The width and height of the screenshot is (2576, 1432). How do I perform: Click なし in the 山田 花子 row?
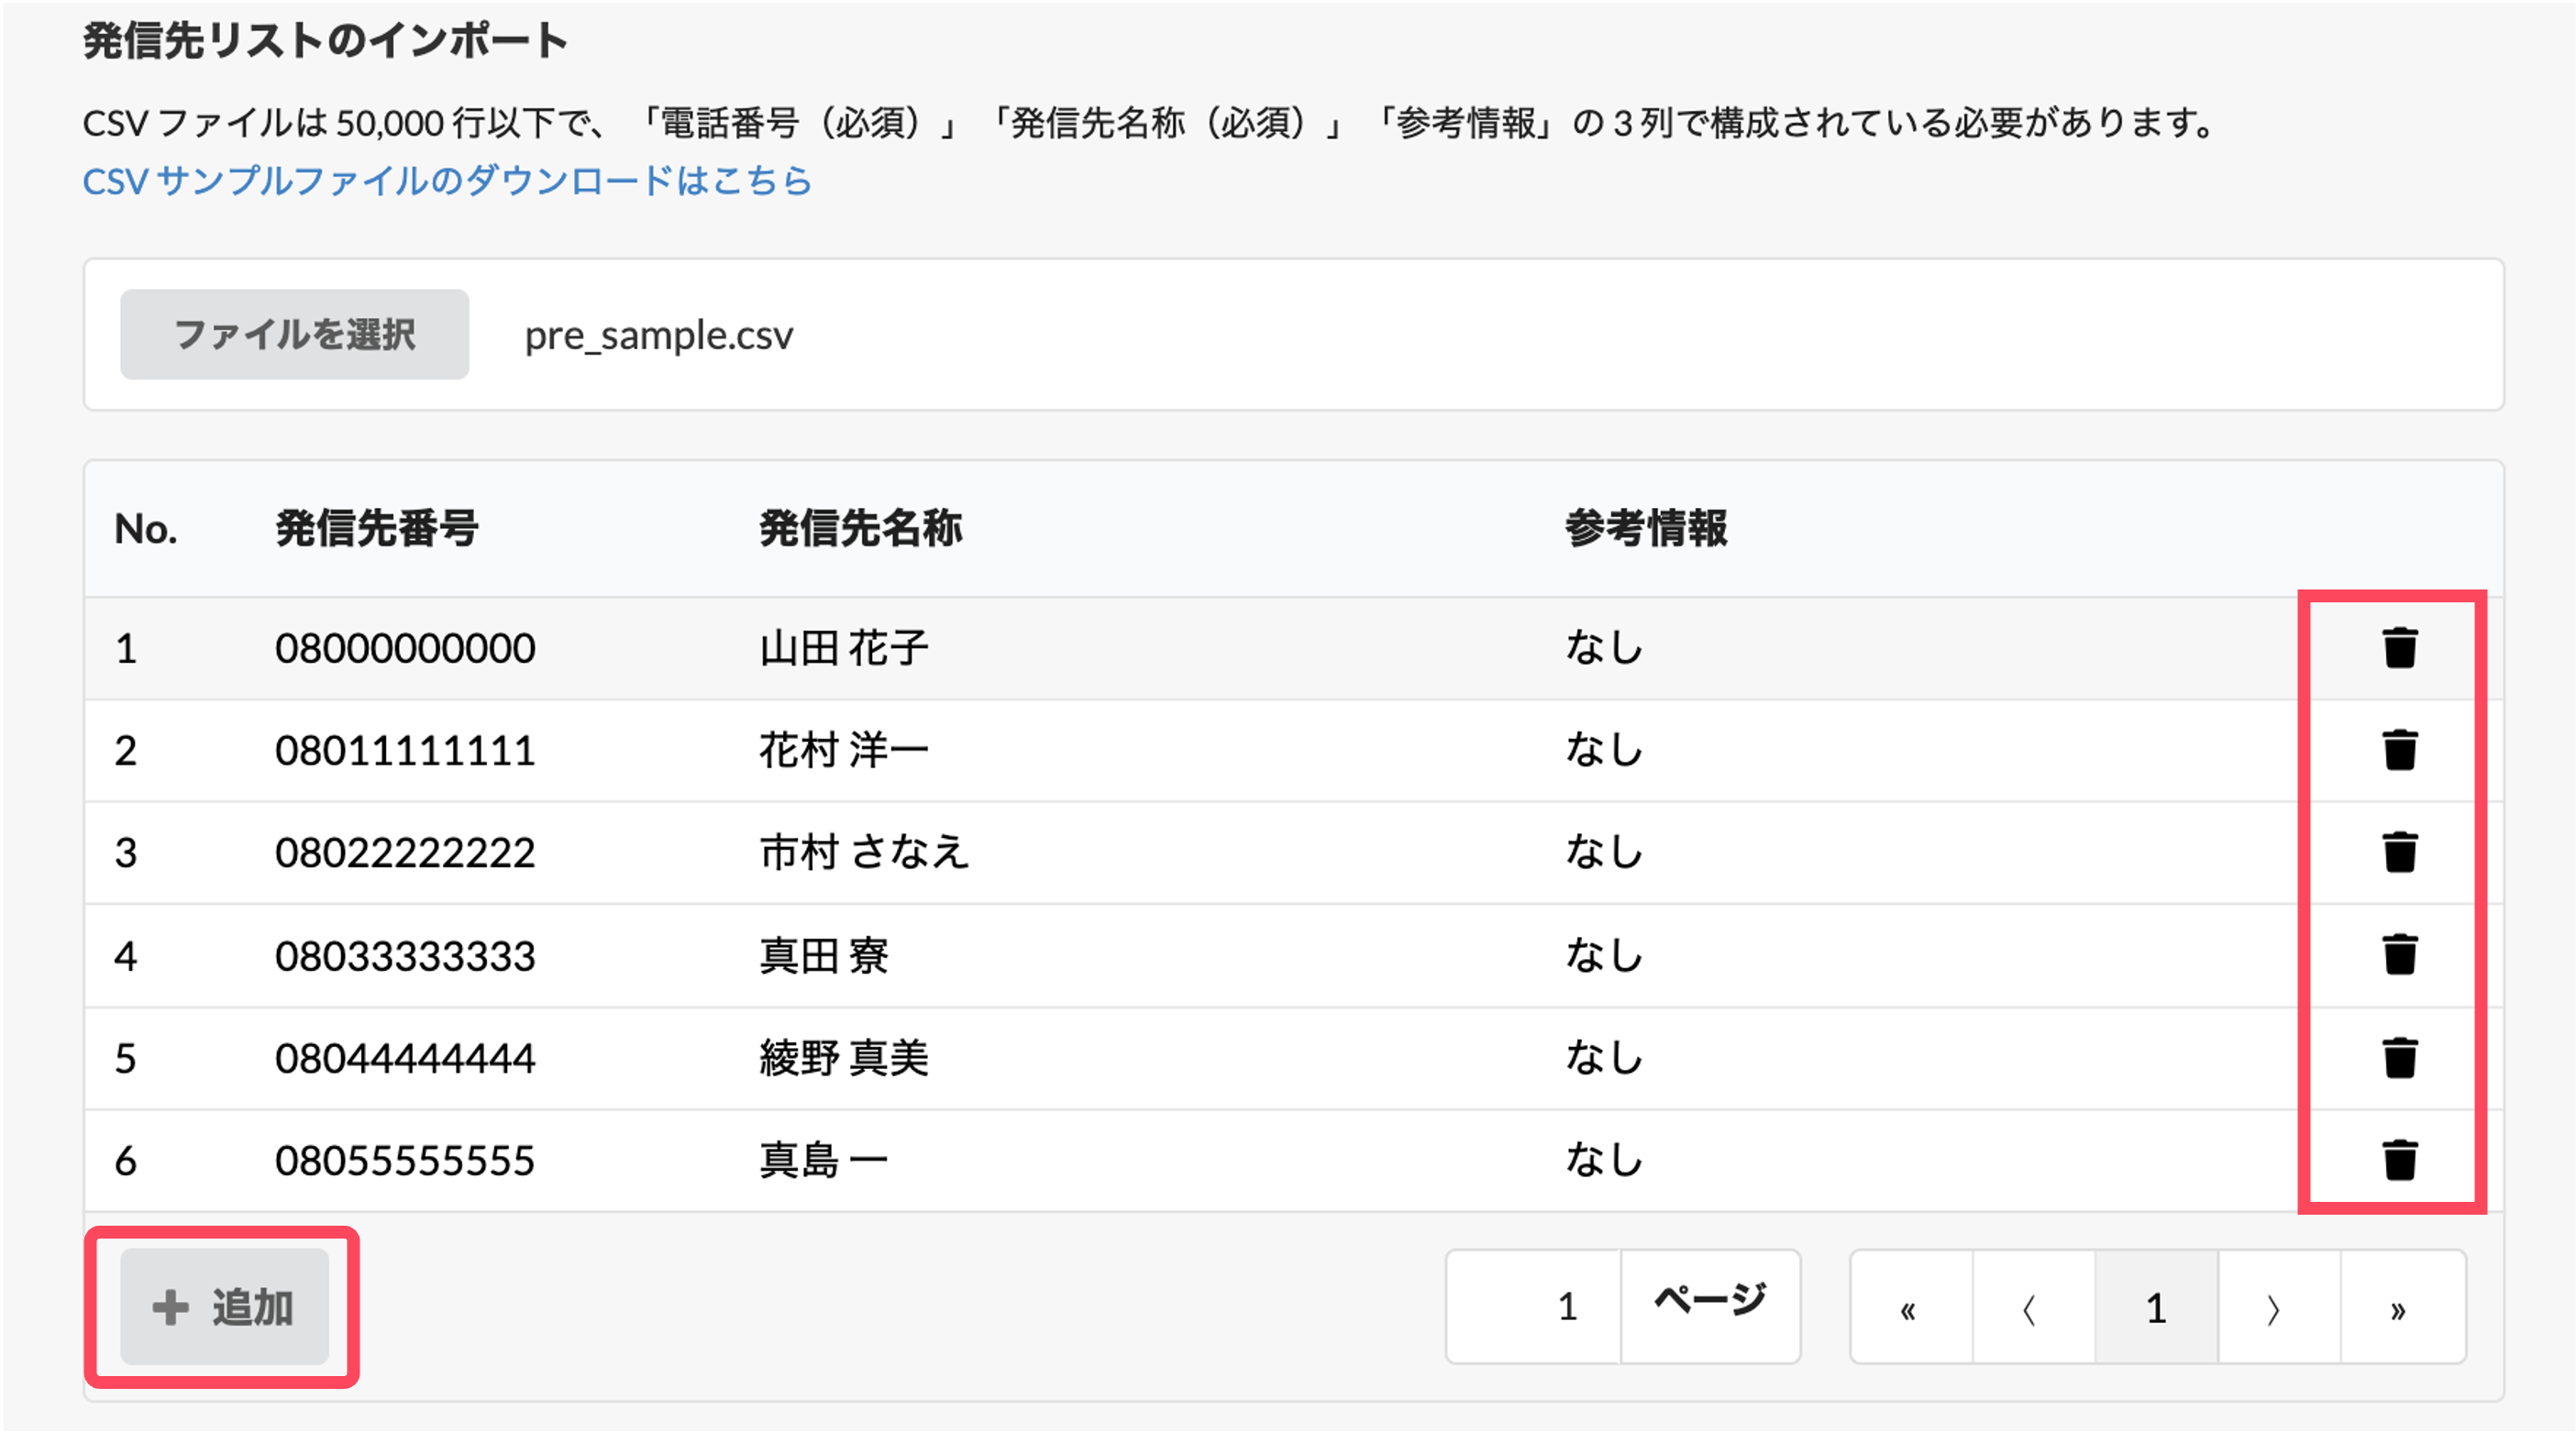pos(1604,647)
